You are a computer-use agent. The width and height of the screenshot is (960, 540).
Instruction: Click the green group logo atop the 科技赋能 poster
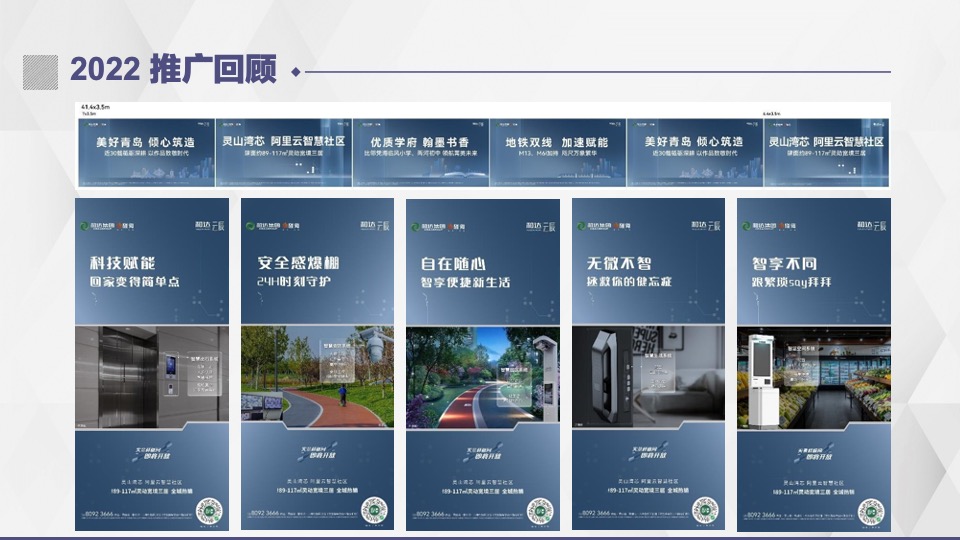84,226
